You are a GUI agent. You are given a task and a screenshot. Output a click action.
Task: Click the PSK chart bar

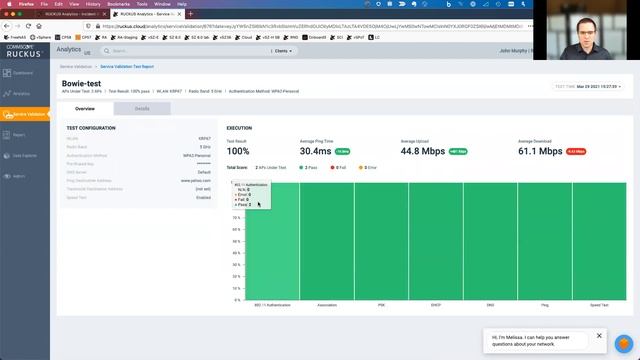coord(381,241)
